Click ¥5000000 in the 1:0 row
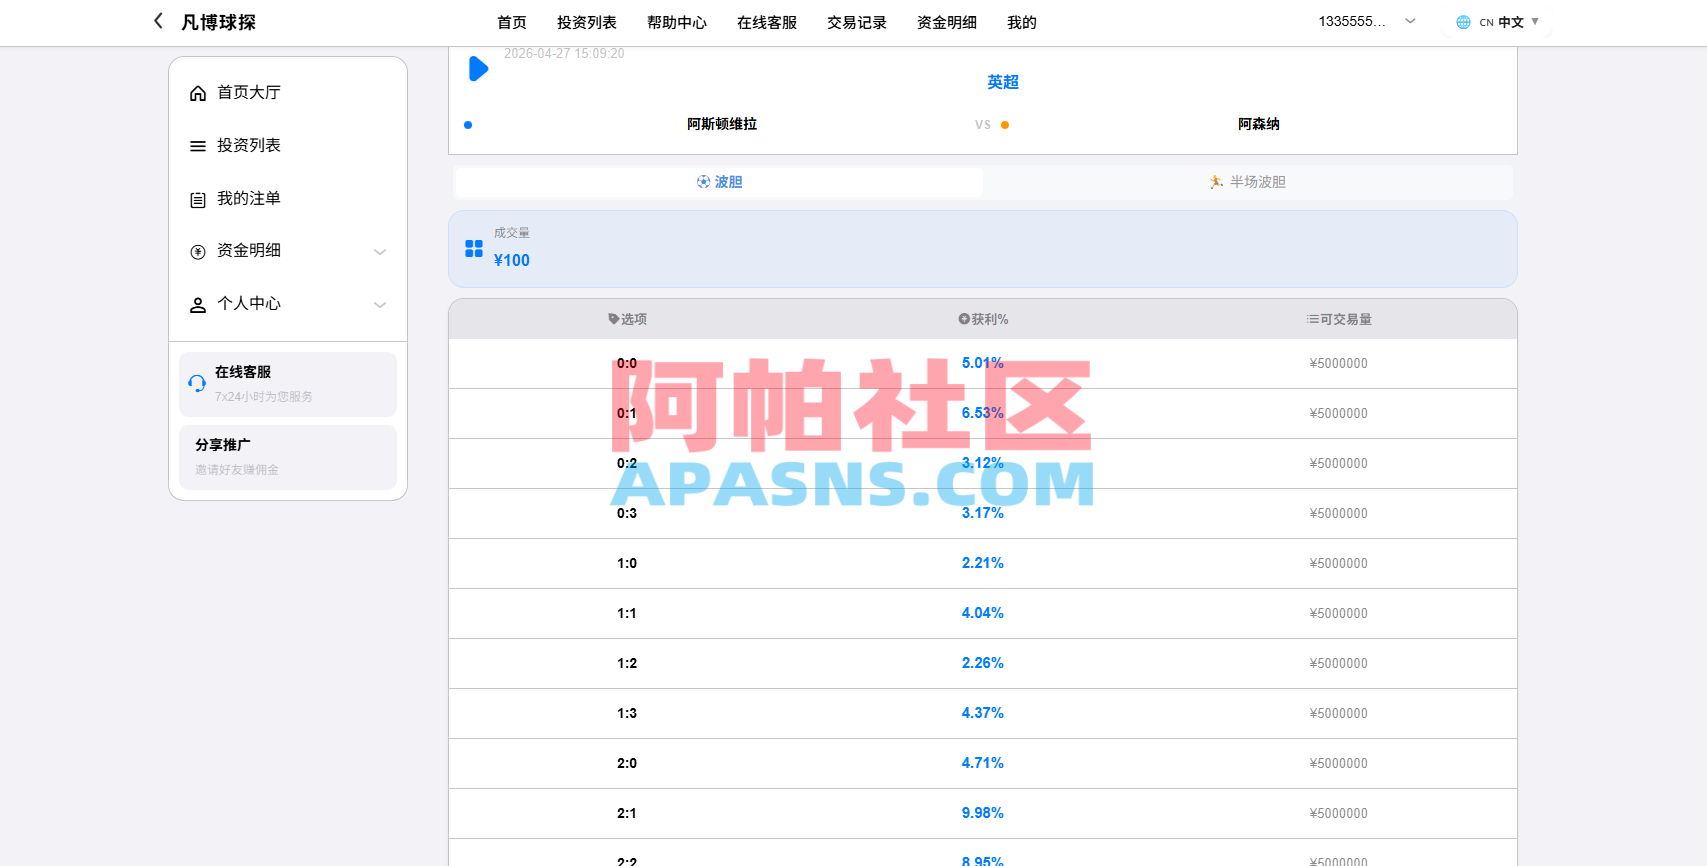This screenshot has height=866, width=1707. [x=1339, y=563]
